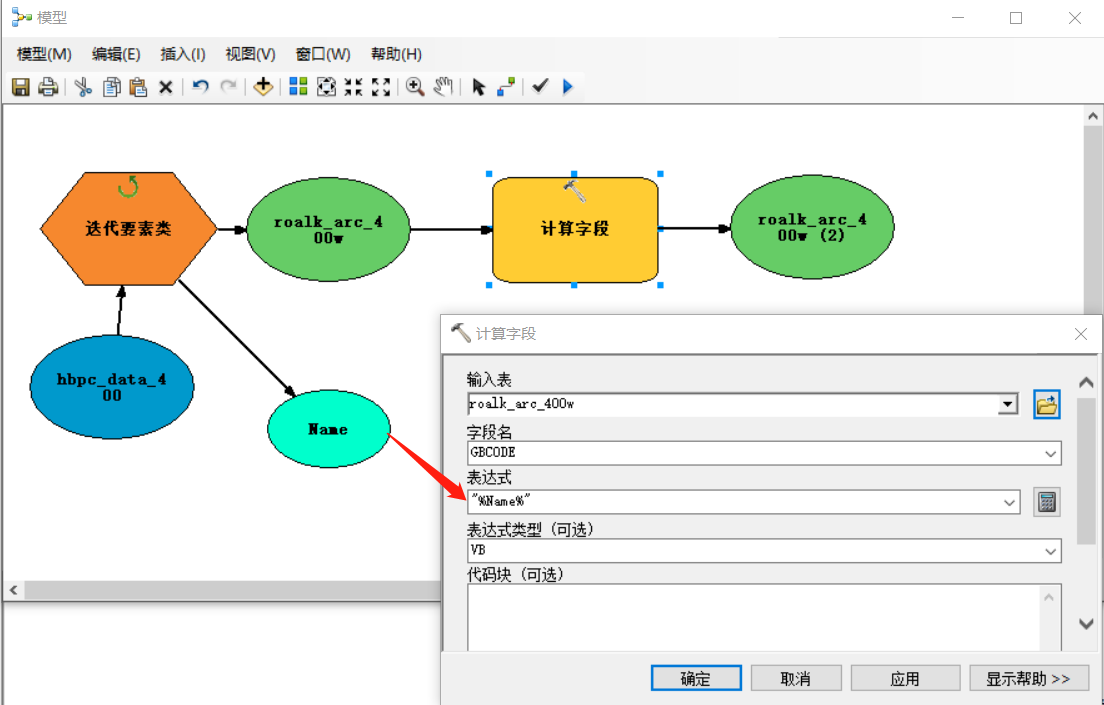Select the blue hbpc_data_400 oval
The height and width of the screenshot is (705, 1104).
[112, 387]
